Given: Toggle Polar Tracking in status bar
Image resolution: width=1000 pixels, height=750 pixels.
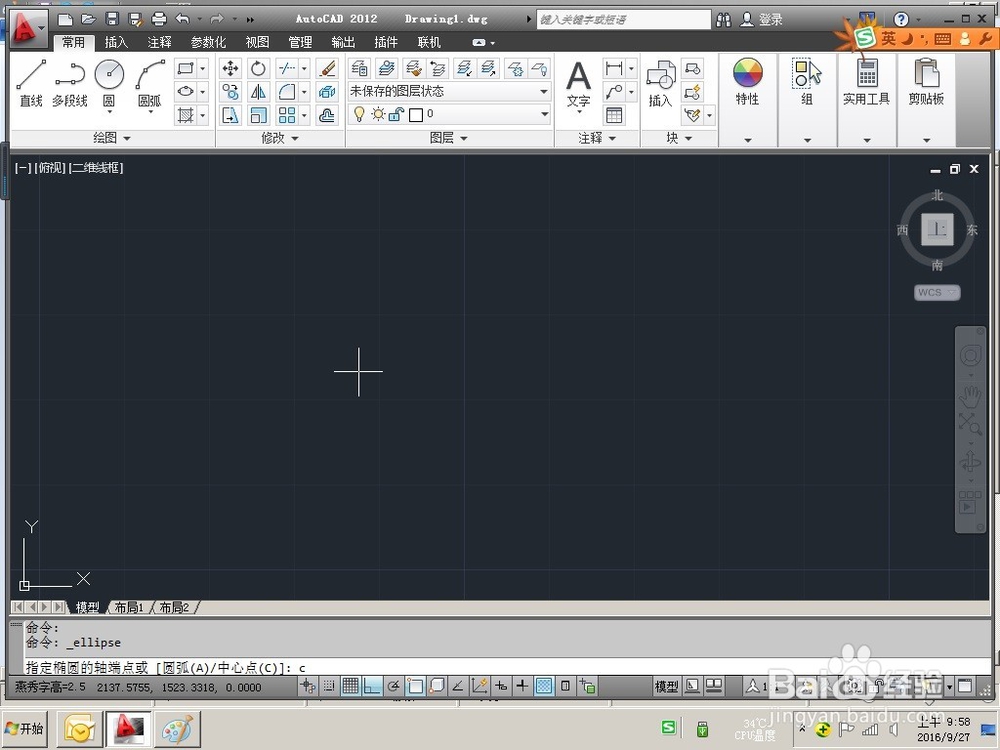Looking at the screenshot, I should coord(393,686).
